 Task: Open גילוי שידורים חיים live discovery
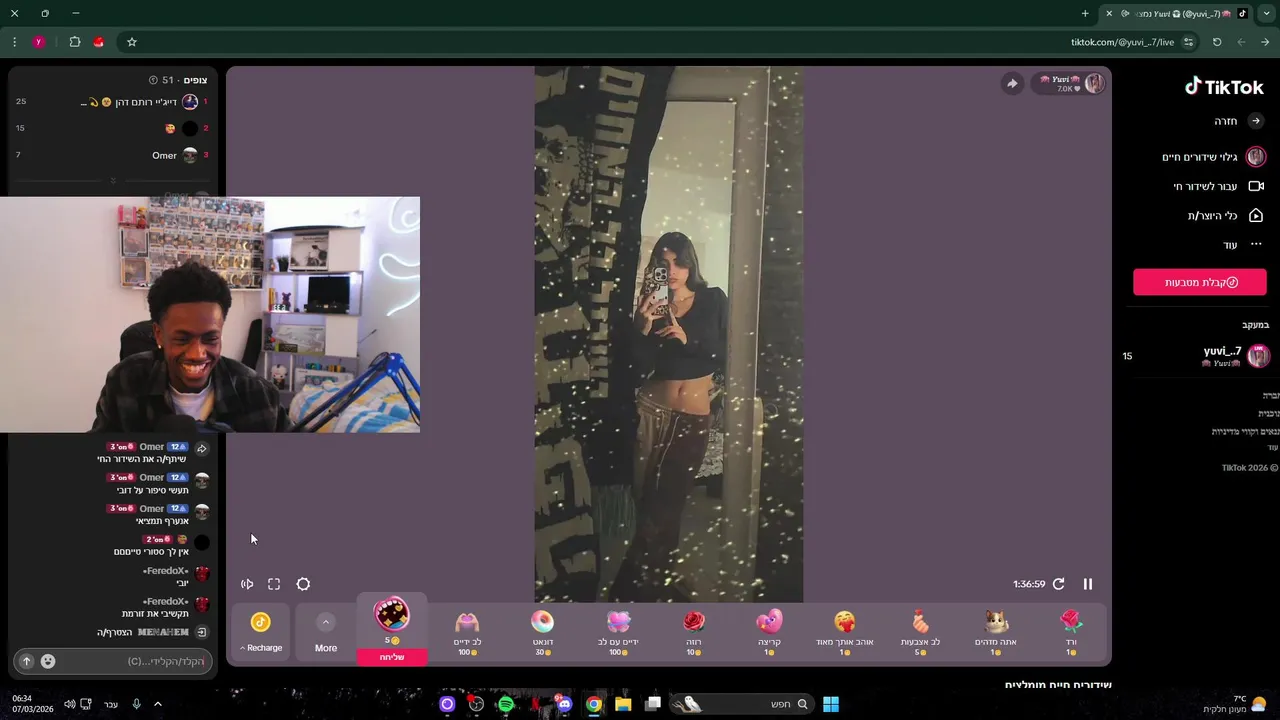coord(1214,157)
